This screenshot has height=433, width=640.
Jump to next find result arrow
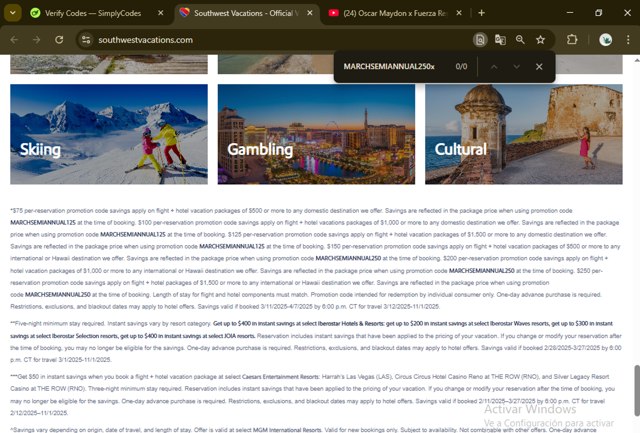point(517,67)
